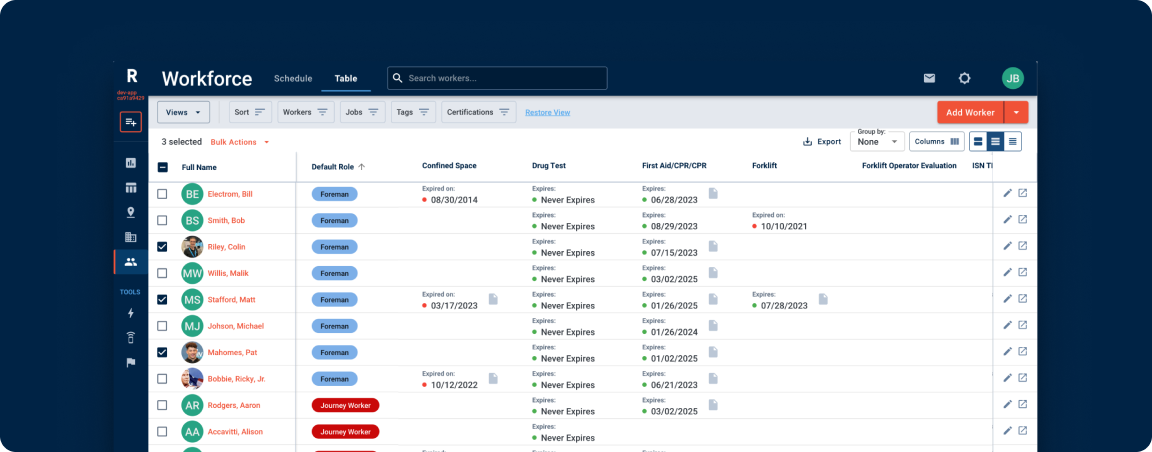Open Mahomes, Pat external link icon
Image resolution: width=1152 pixels, height=452 pixels.
(x=1022, y=351)
